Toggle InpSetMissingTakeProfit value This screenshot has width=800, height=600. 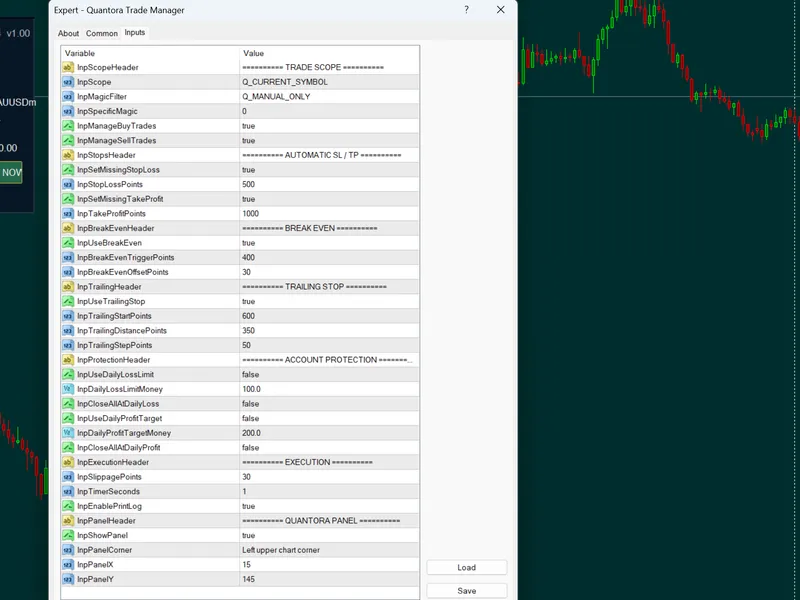tap(330, 199)
